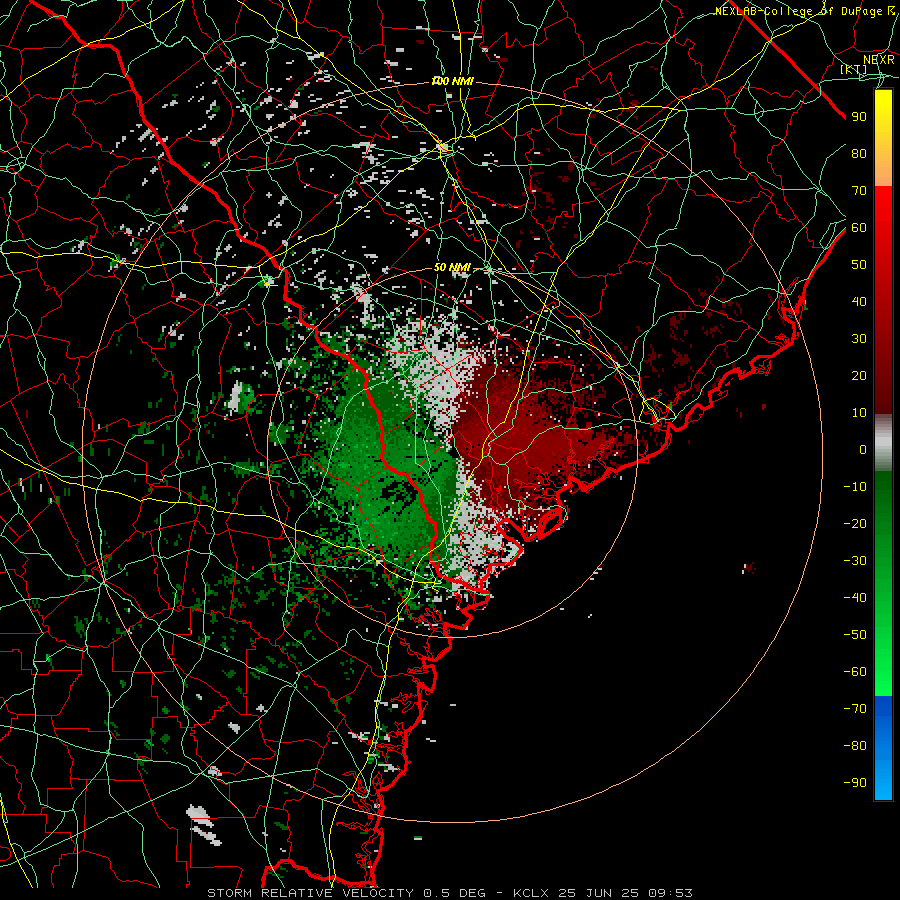The width and height of the screenshot is (900, 900).
Task: Click the -60 scale value
Action: 855,672
